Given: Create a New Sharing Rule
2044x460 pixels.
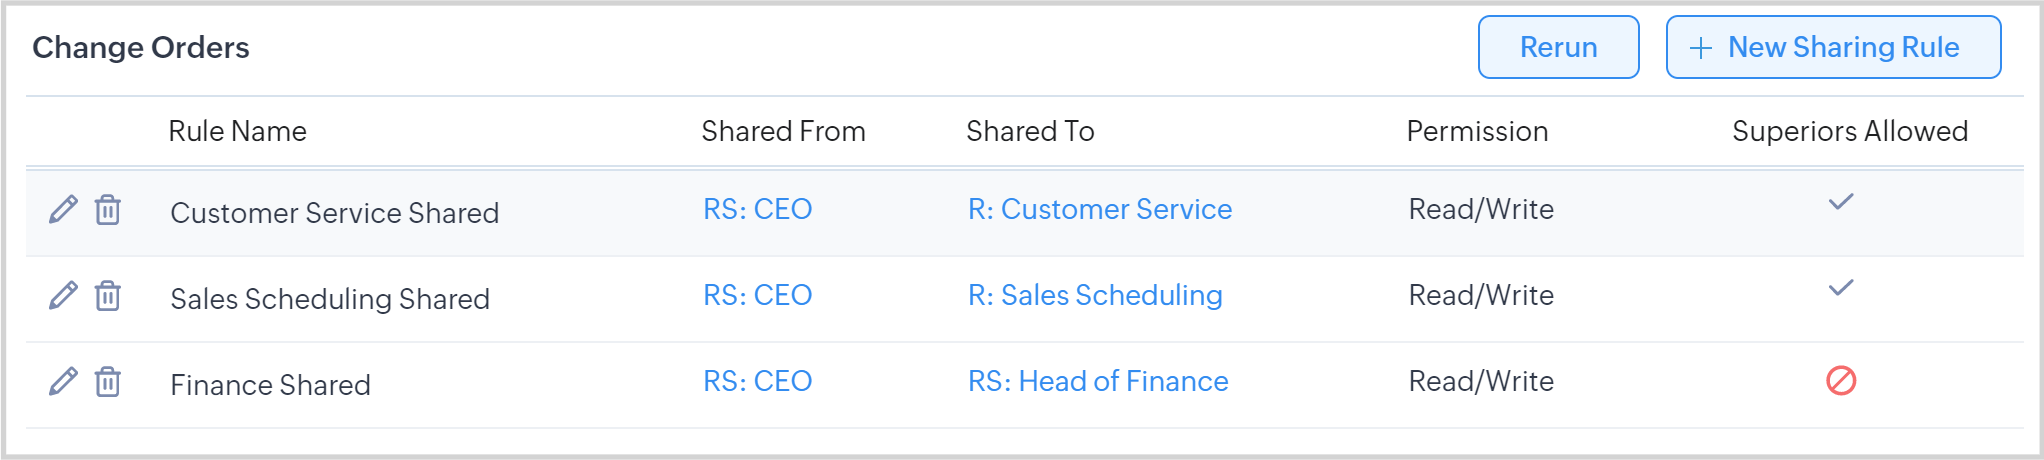Looking at the screenshot, I should [x=1833, y=47].
